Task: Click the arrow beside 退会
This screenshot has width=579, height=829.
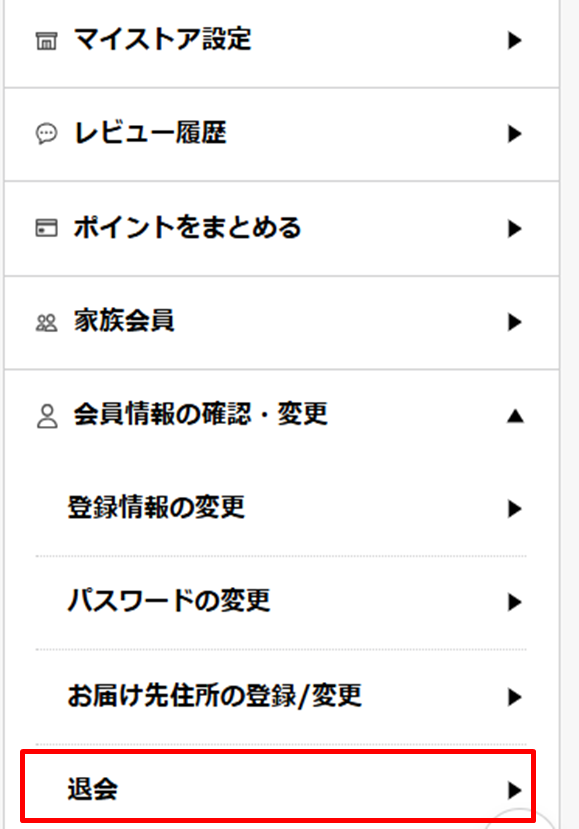Action: [x=514, y=790]
